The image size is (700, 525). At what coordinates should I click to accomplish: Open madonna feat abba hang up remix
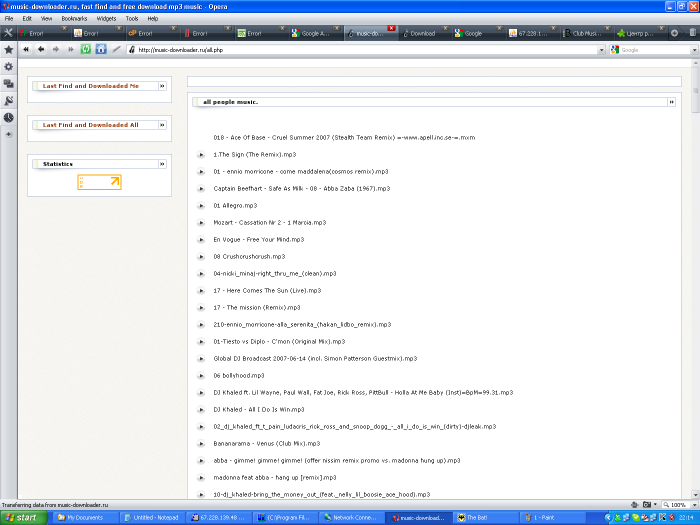275,478
